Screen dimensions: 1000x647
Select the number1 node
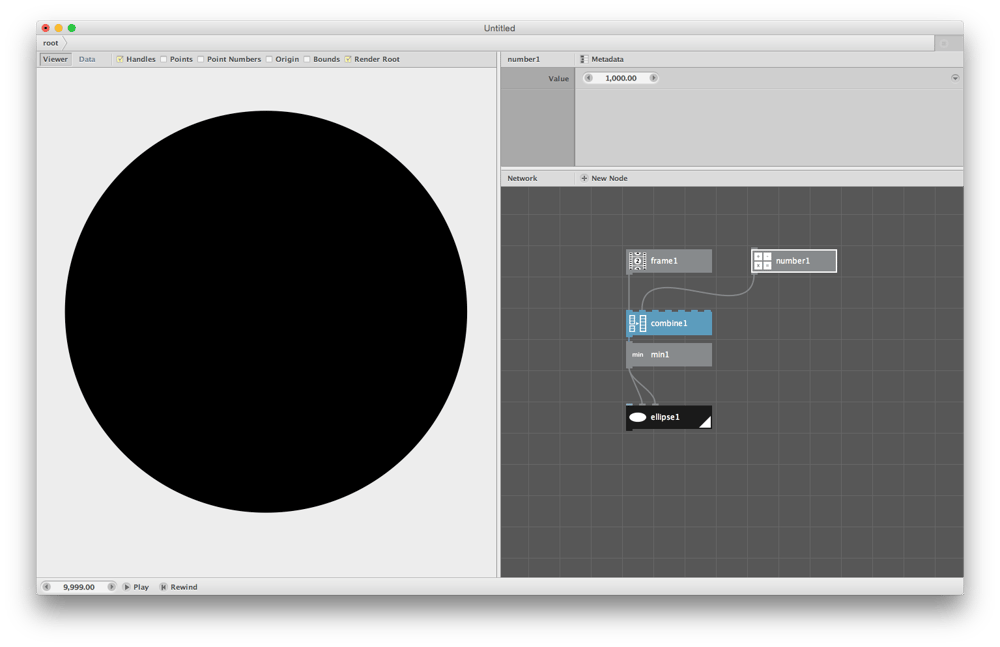pos(794,261)
